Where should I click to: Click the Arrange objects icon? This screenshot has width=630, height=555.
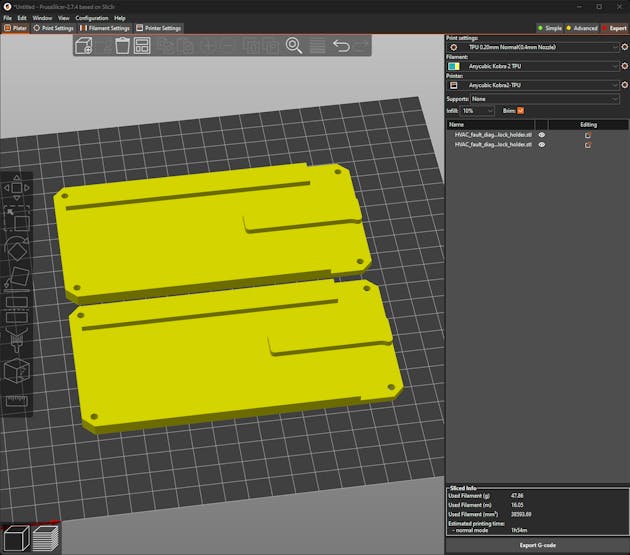(x=142, y=46)
